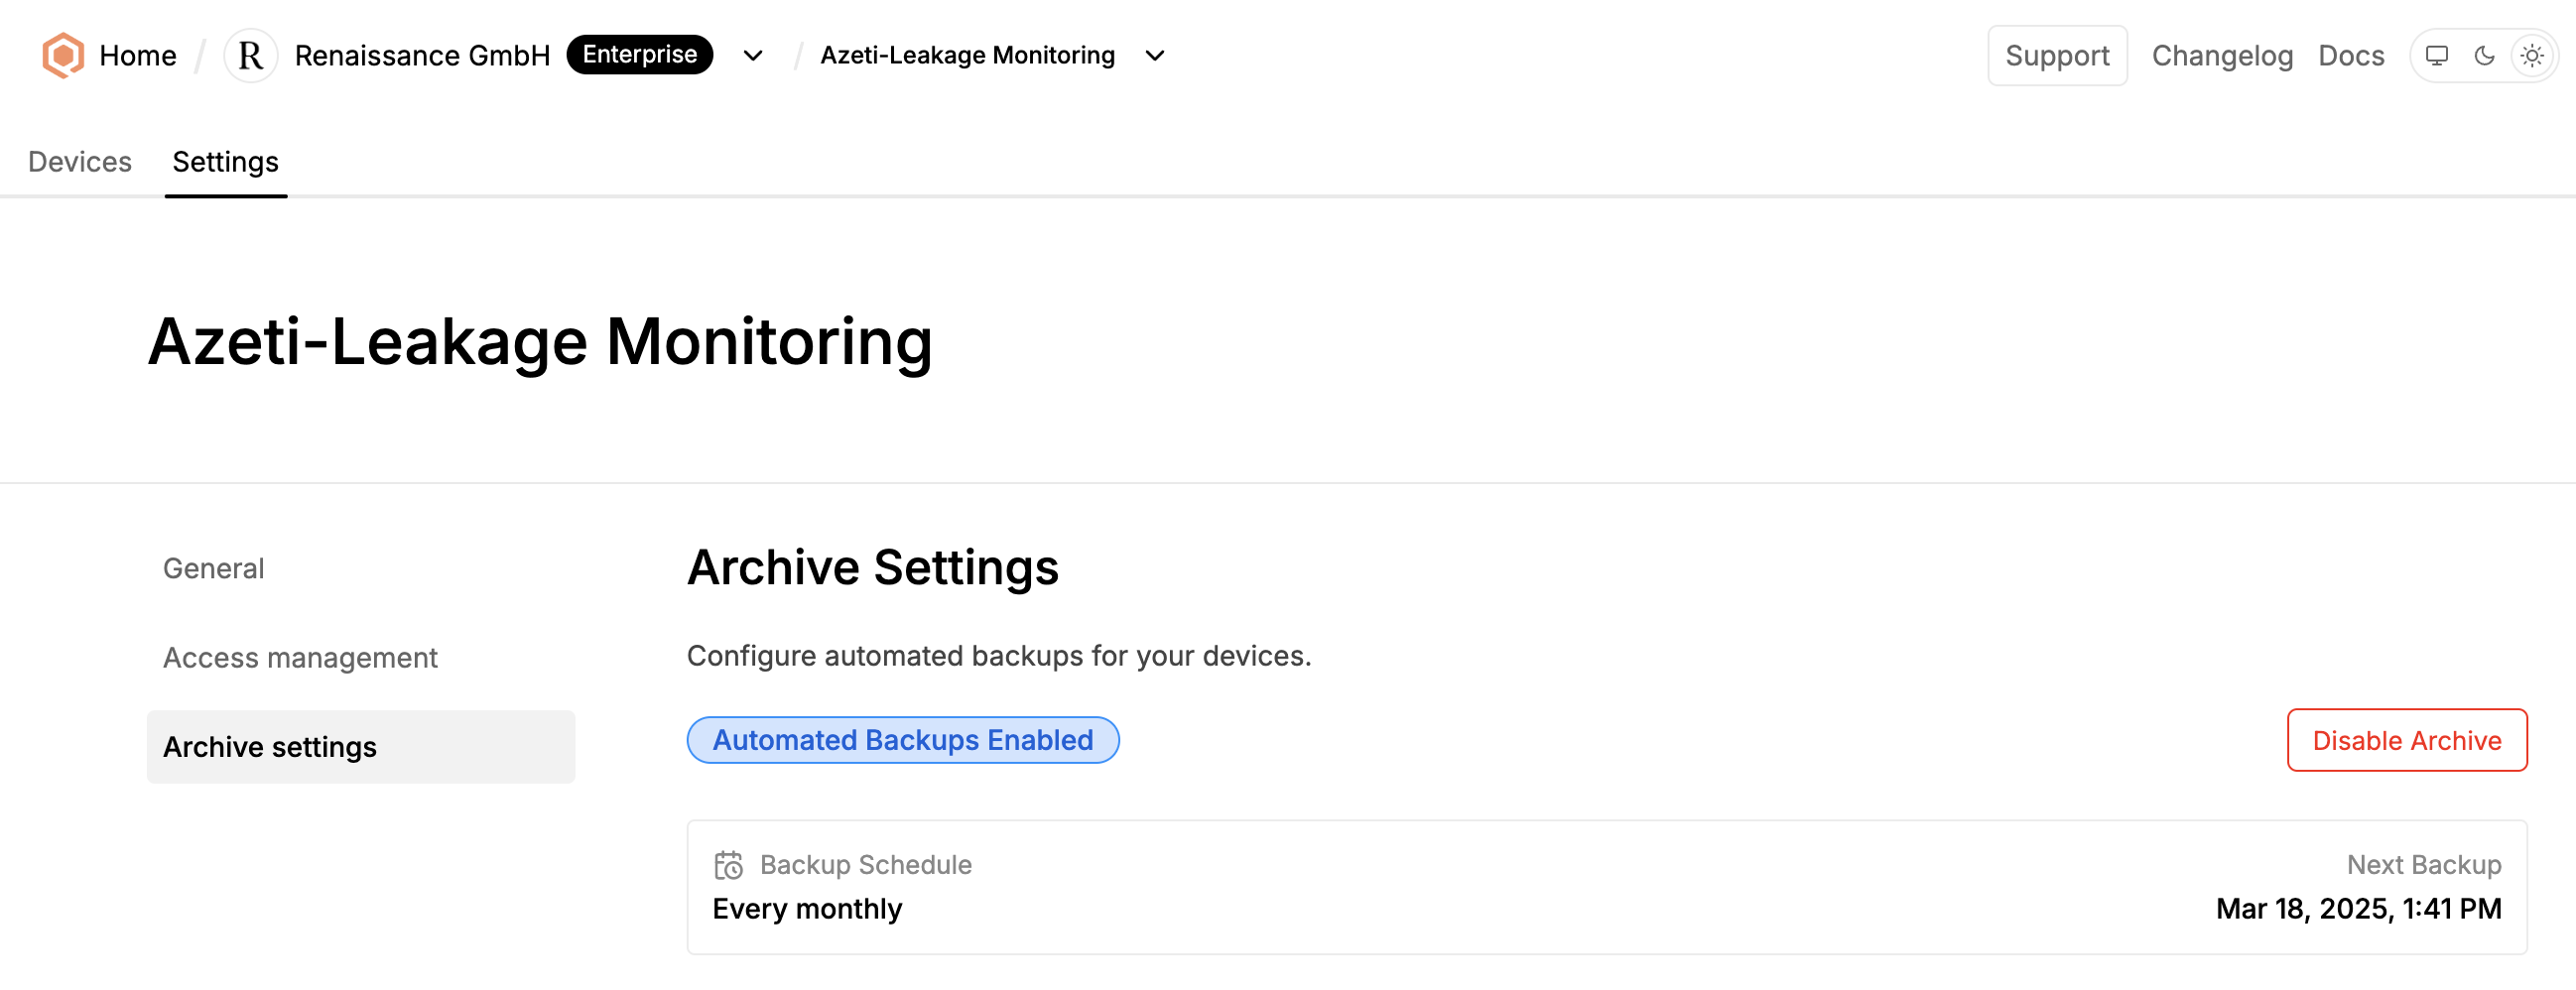Select the Settings tab

[225, 162]
